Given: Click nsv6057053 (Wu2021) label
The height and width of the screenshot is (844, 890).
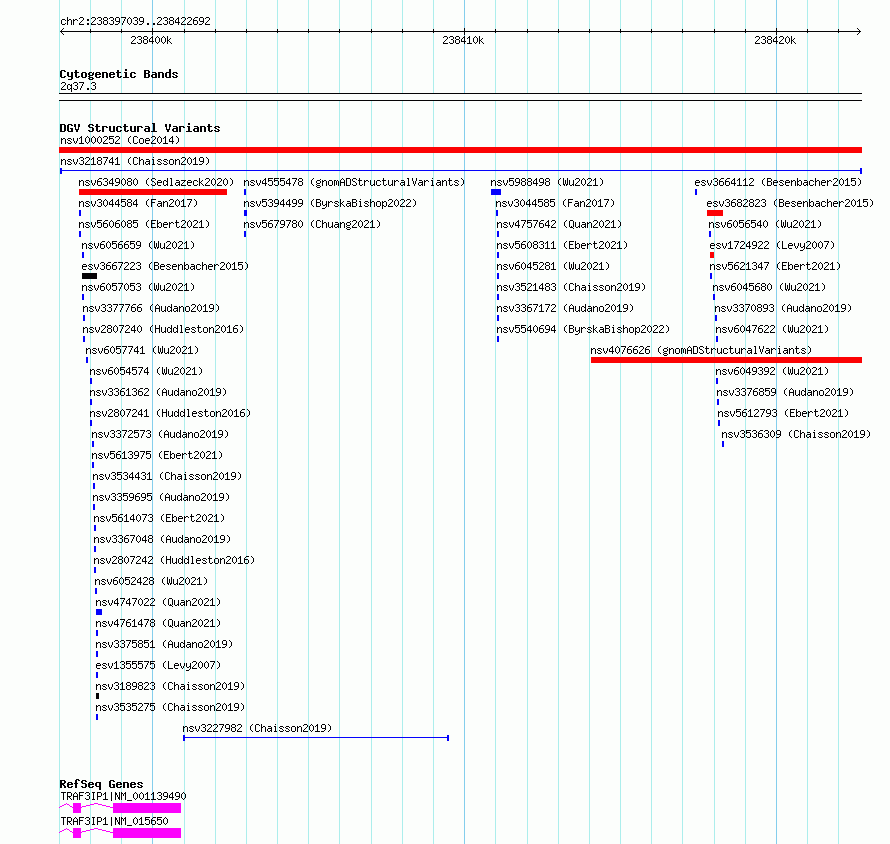Looking at the screenshot, I should pyautogui.click(x=138, y=287).
